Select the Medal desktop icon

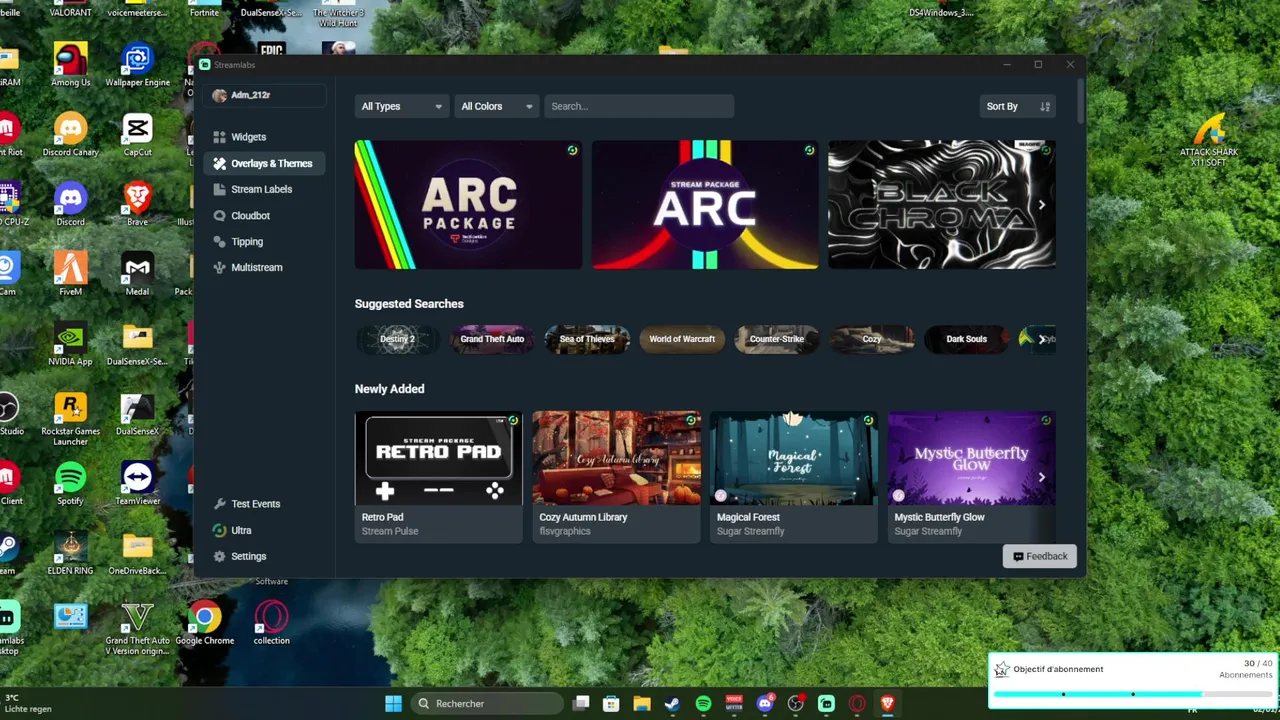click(137, 273)
